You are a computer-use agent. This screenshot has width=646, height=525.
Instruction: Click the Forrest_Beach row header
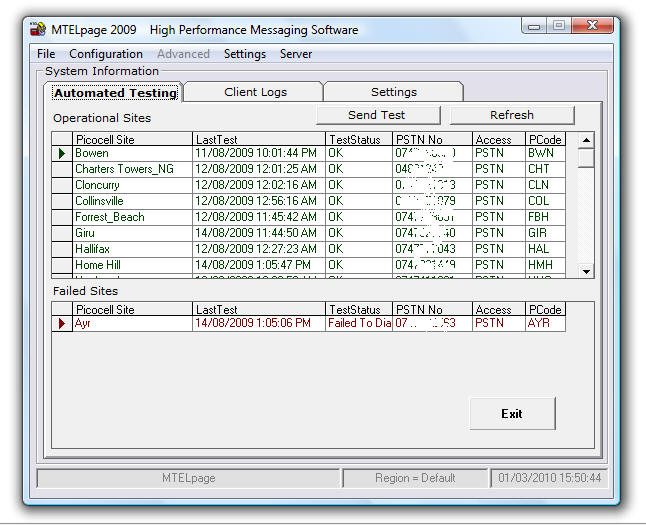(62, 218)
